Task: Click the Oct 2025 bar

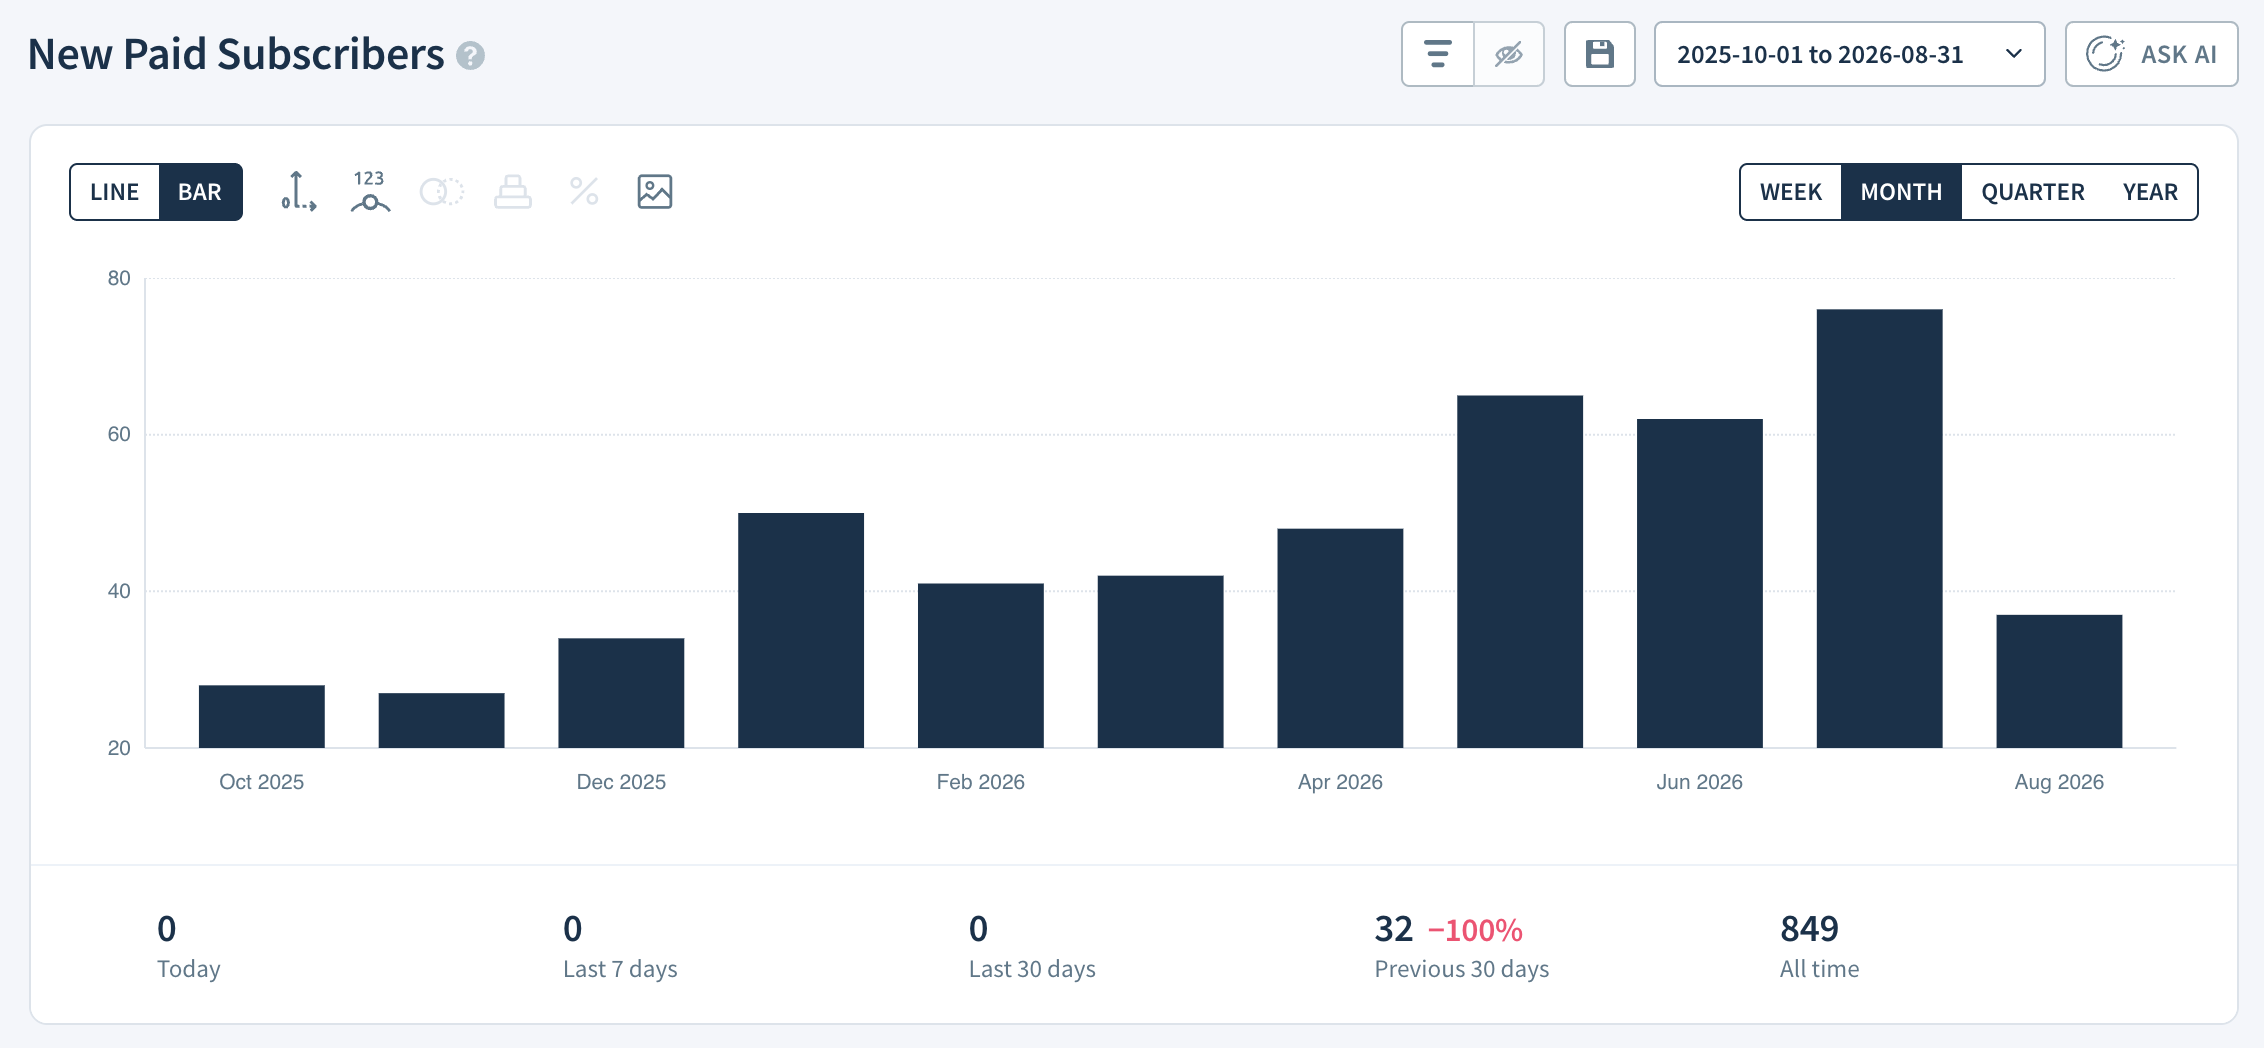Action: point(262,716)
